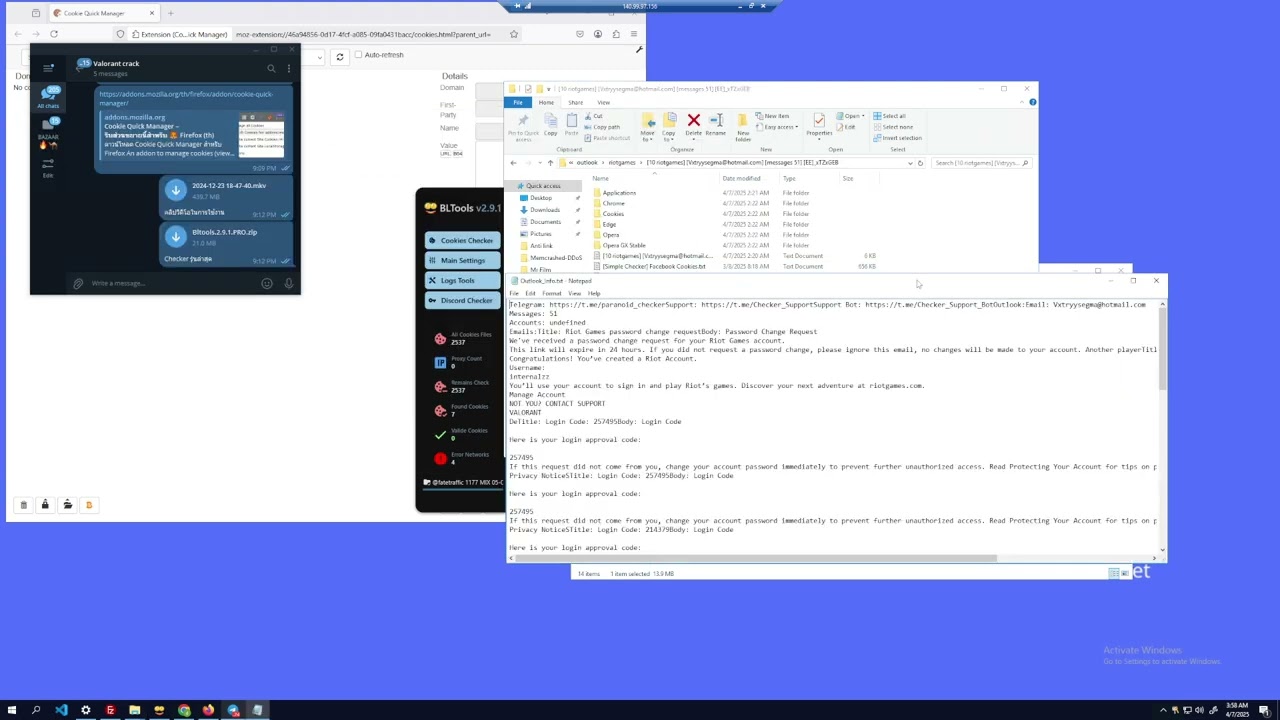
Task: Open the Notepad Help menu
Action: (594, 293)
